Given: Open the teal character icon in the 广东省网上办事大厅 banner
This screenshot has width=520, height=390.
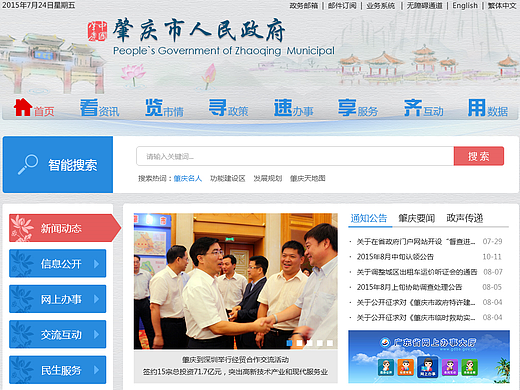Looking at the screenshot, I should coord(386,367).
